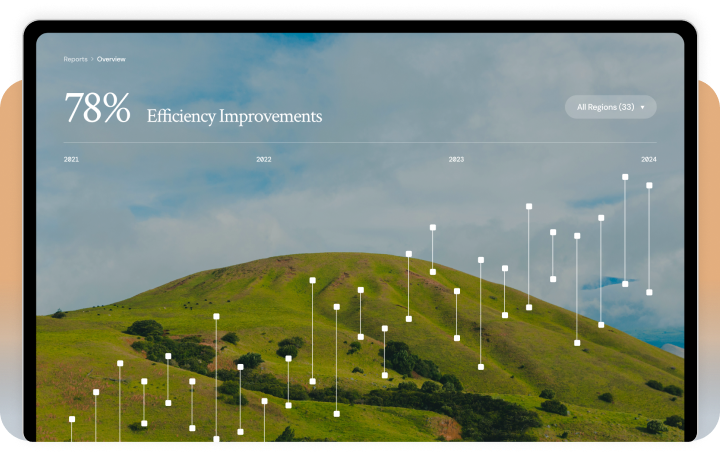The width and height of the screenshot is (720, 454).
Task: Select the 2024 timeline label
Action: pos(648,159)
